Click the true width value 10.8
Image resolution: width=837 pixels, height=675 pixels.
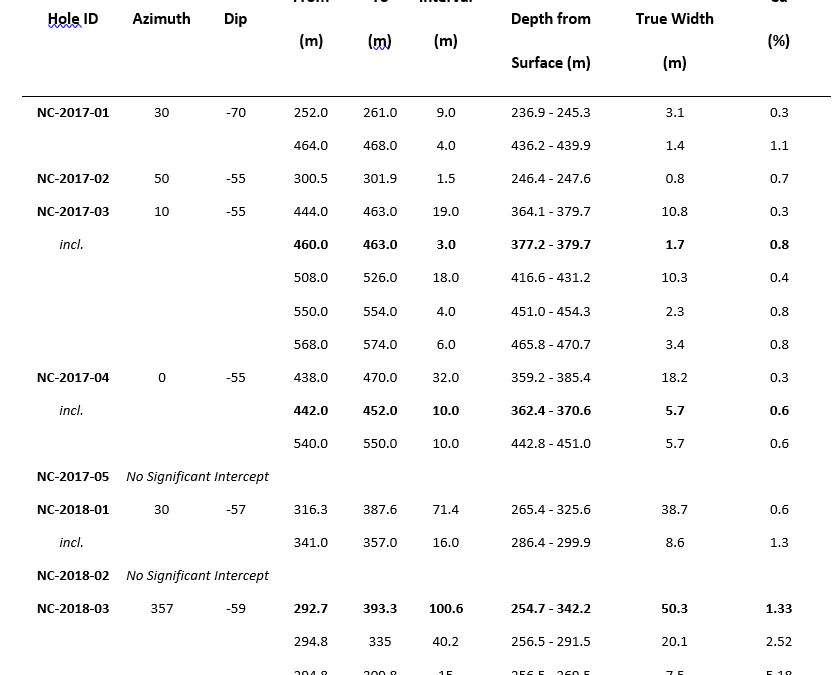675,212
